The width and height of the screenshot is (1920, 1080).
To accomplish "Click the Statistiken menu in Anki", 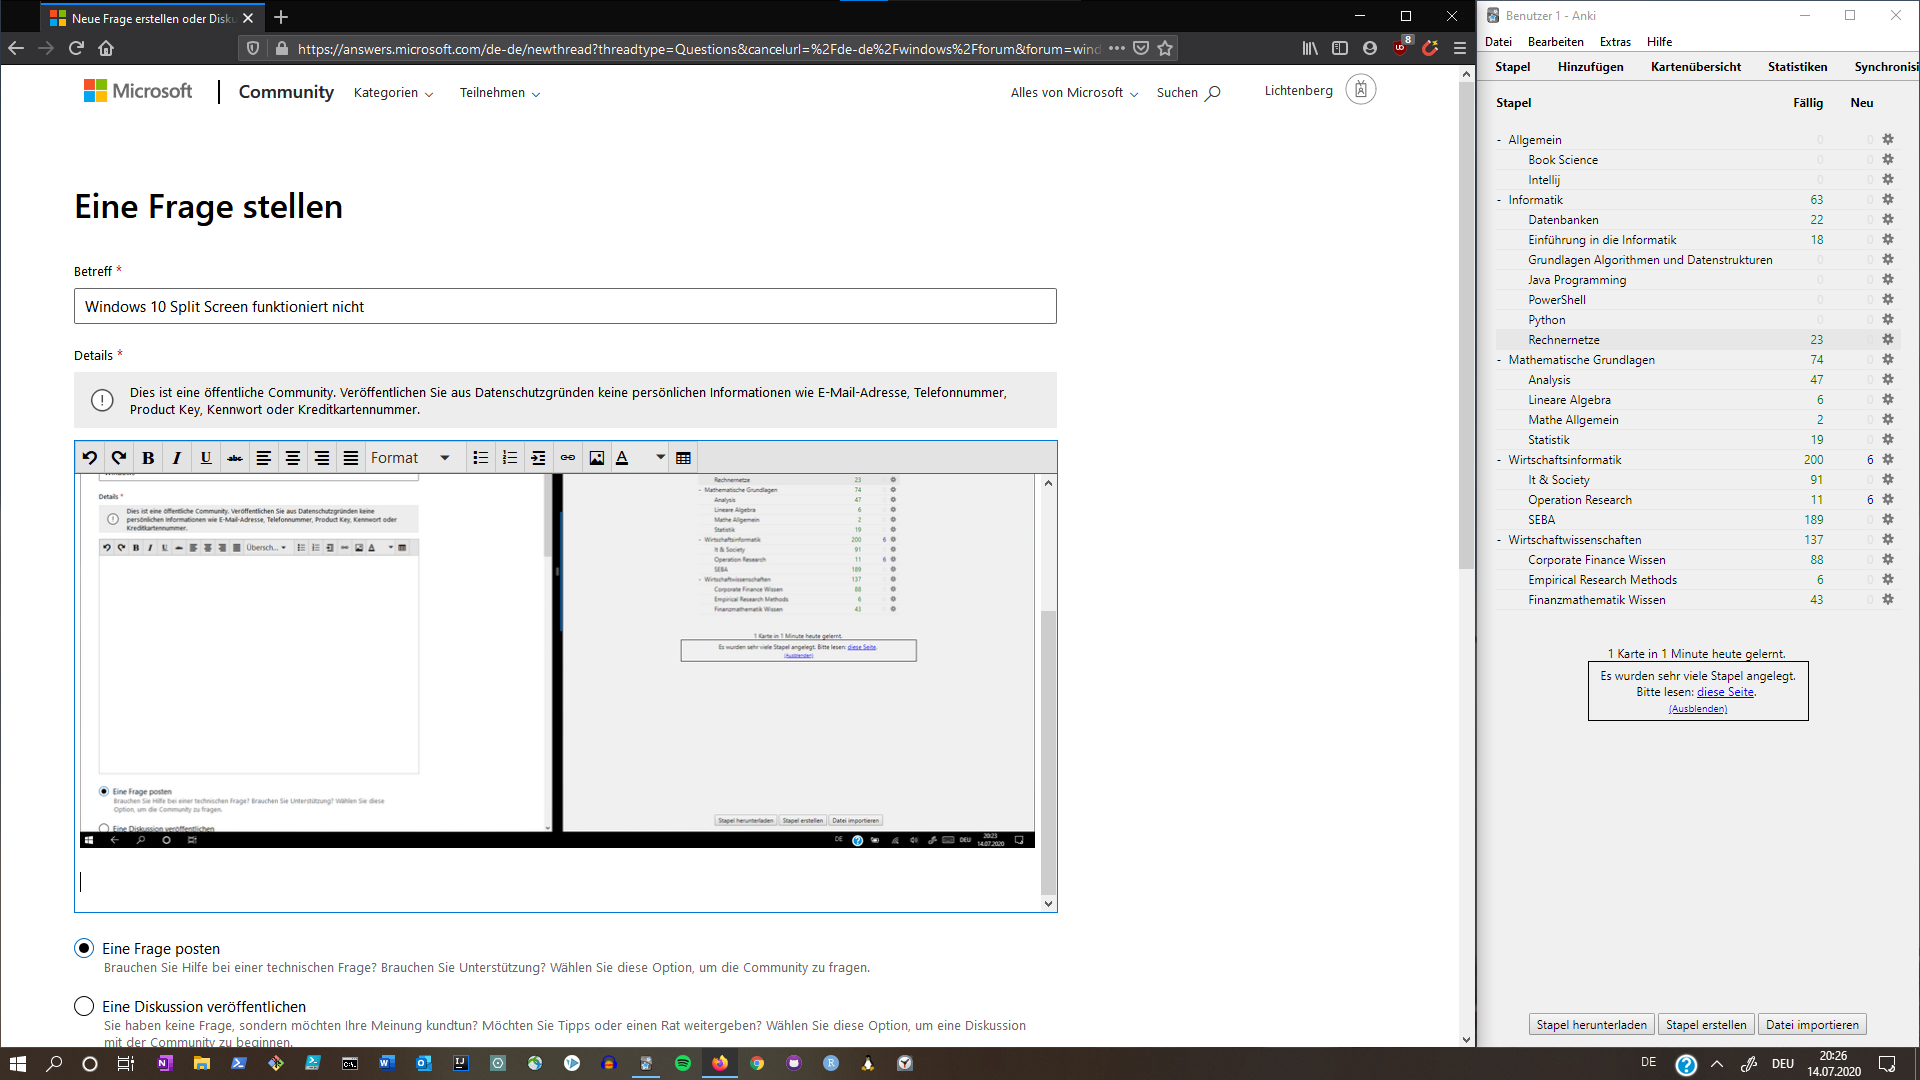I will click(1796, 66).
